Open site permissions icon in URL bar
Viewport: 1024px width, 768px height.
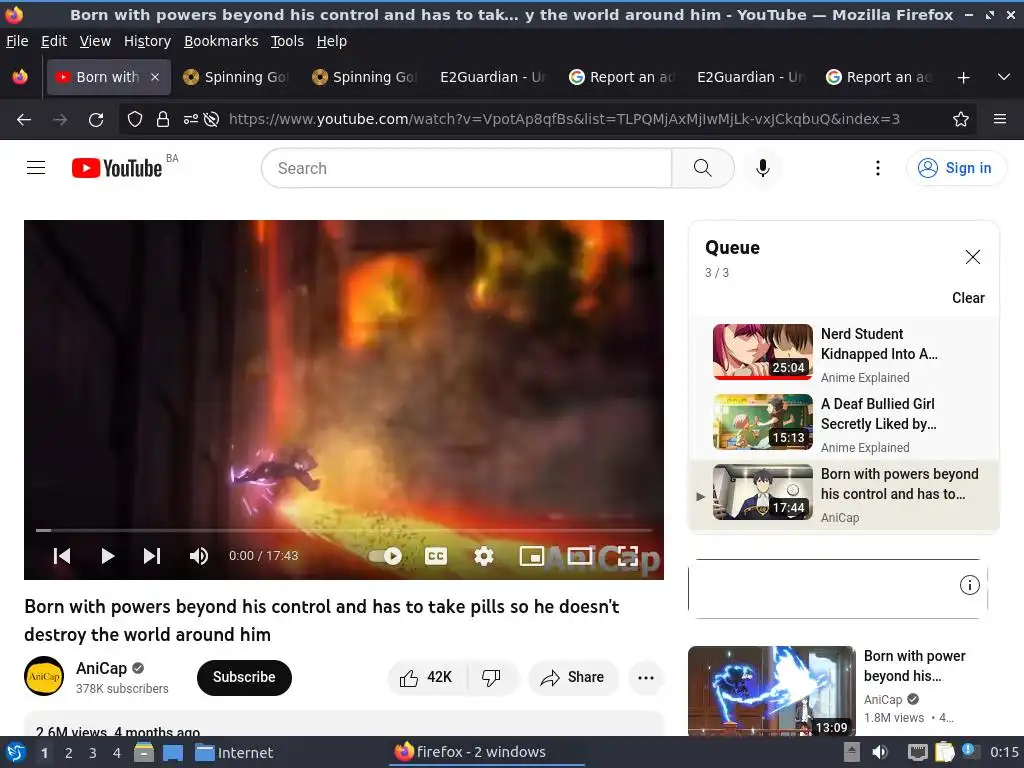[191, 120]
